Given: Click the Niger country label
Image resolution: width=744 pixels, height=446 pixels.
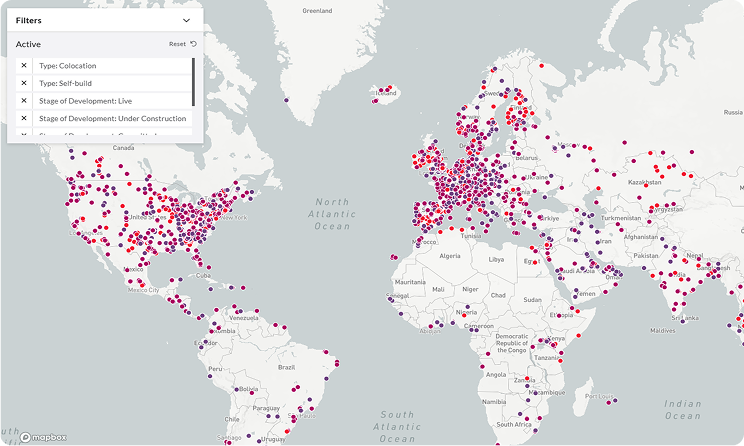Looking at the screenshot, I should 470,289.
